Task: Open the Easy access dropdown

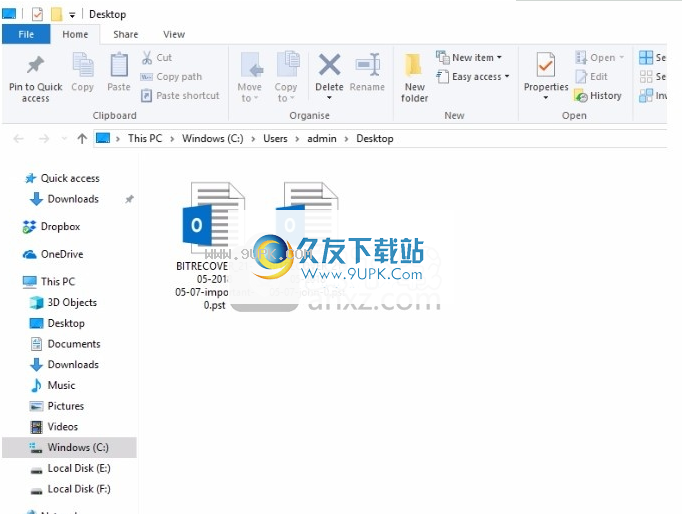Action: pos(473,77)
